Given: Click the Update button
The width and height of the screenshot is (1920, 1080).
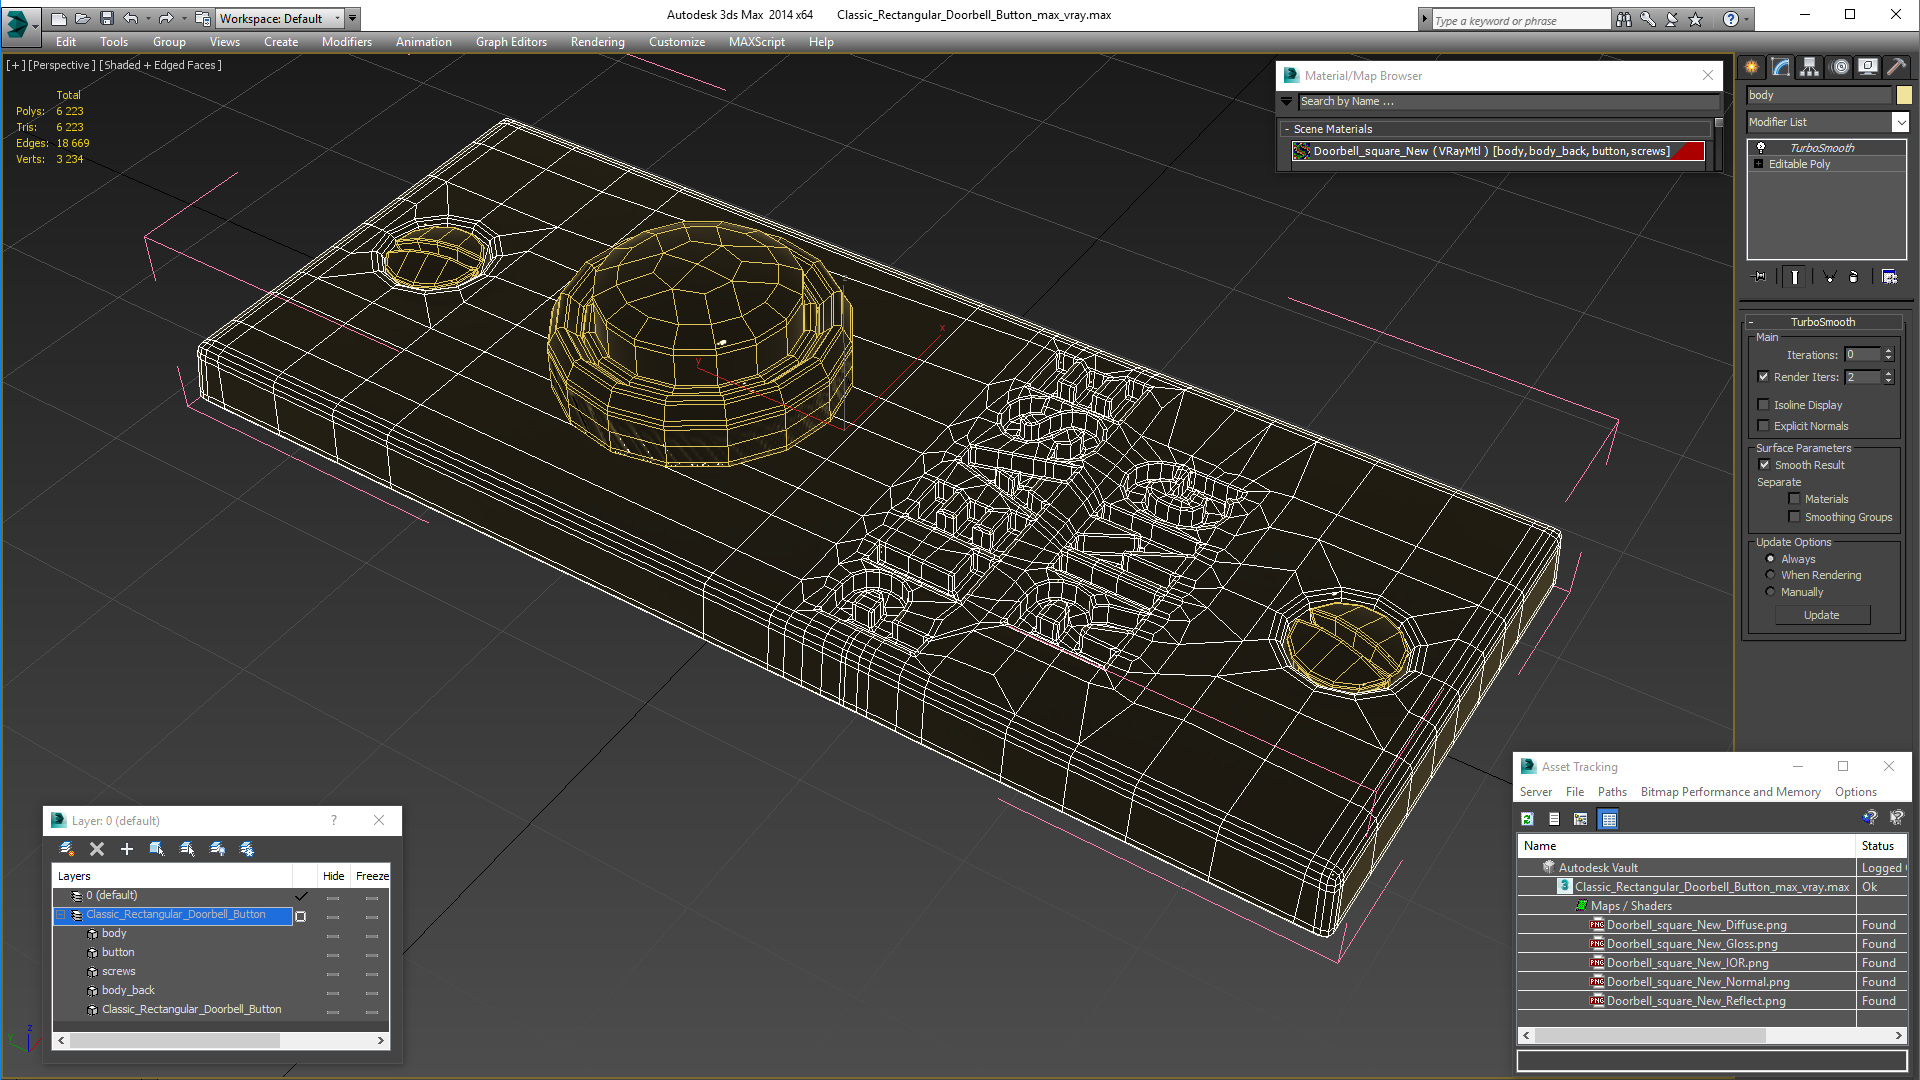Looking at the screenshot, I should 1821,615.
